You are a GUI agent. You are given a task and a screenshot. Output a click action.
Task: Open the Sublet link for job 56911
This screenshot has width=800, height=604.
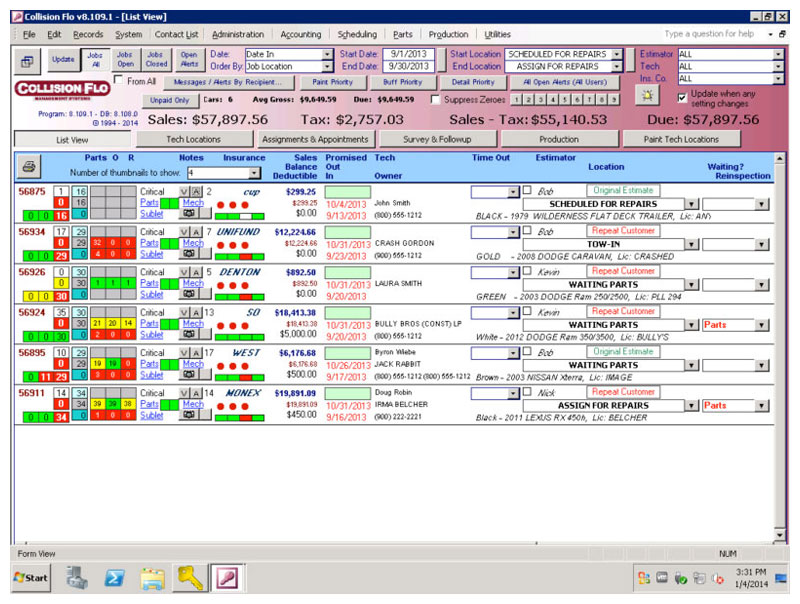(152, 415)
